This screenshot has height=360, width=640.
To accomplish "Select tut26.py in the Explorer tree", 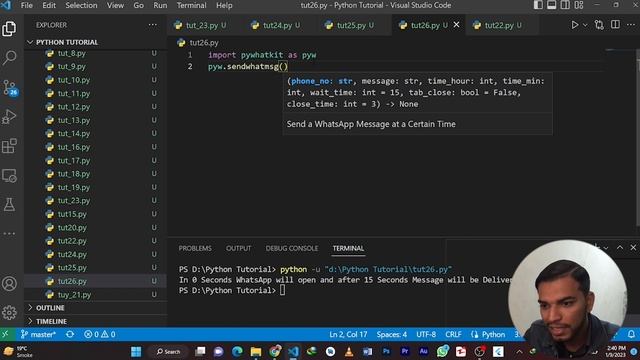I will [x=96, y=281].
